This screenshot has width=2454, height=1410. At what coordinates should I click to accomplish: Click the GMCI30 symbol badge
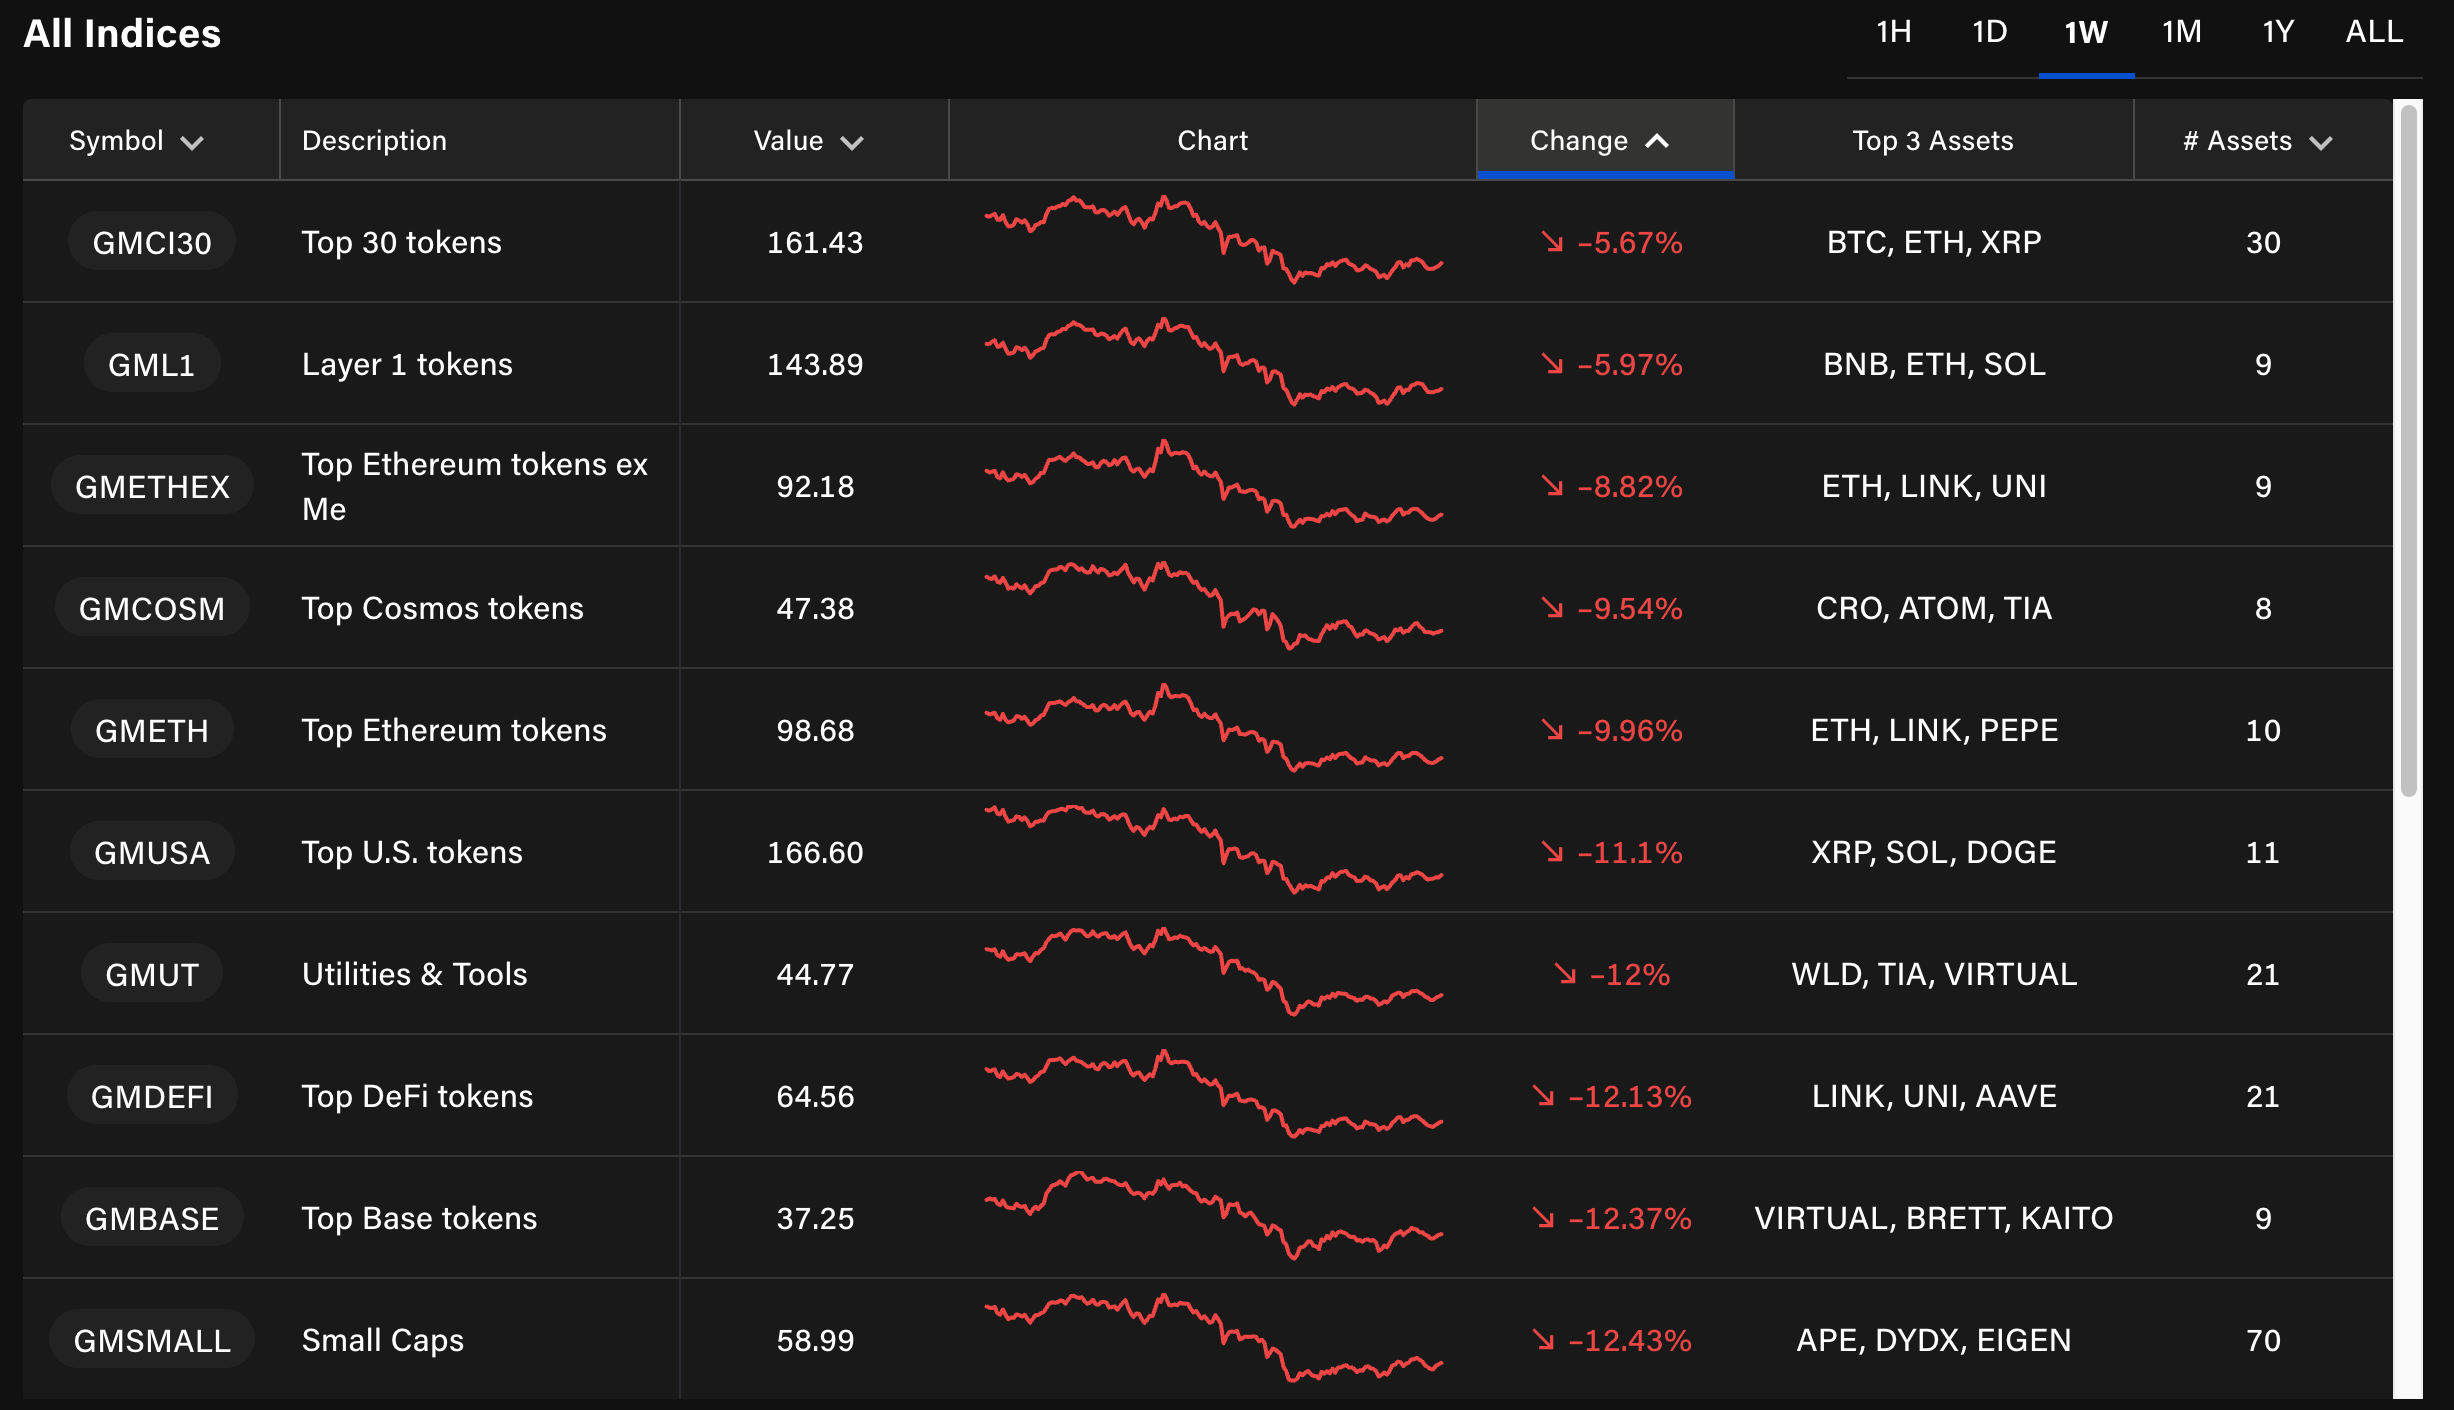[152, 242]
